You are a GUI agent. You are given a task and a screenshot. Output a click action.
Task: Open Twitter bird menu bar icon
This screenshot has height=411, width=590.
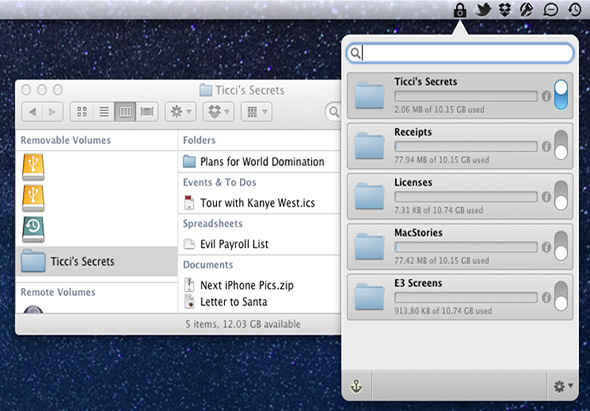tap(483, 10)
